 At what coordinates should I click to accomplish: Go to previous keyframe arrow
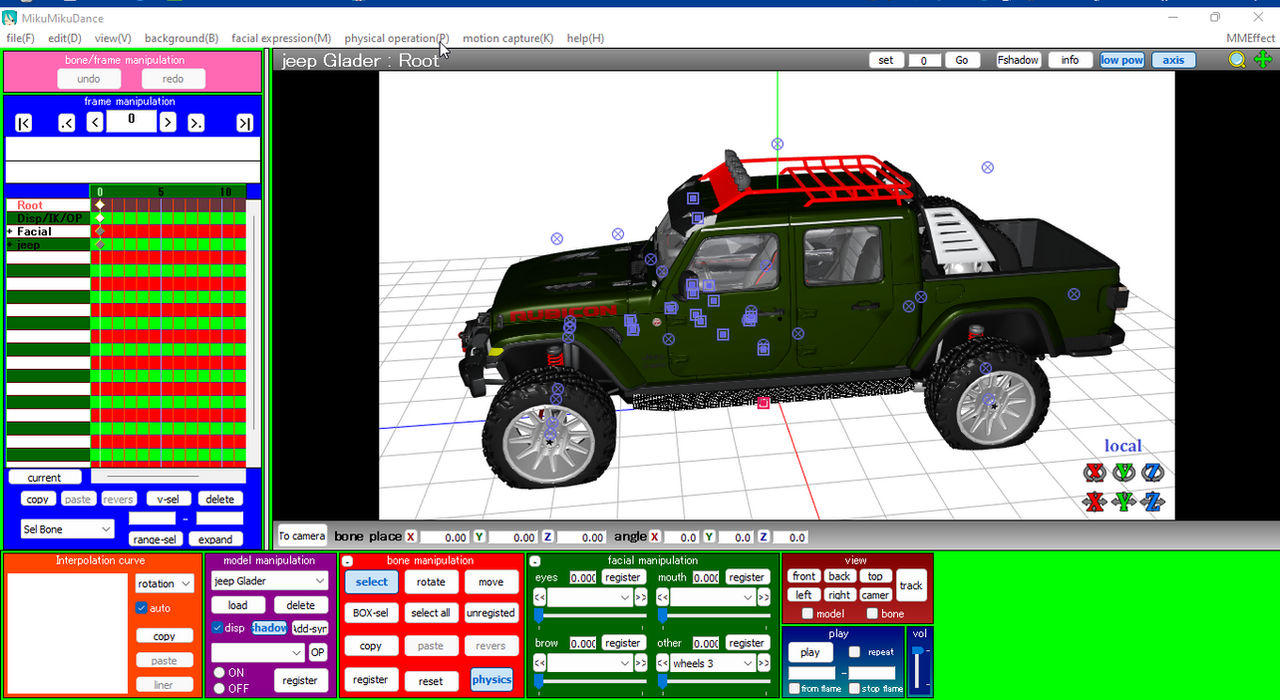66,123
